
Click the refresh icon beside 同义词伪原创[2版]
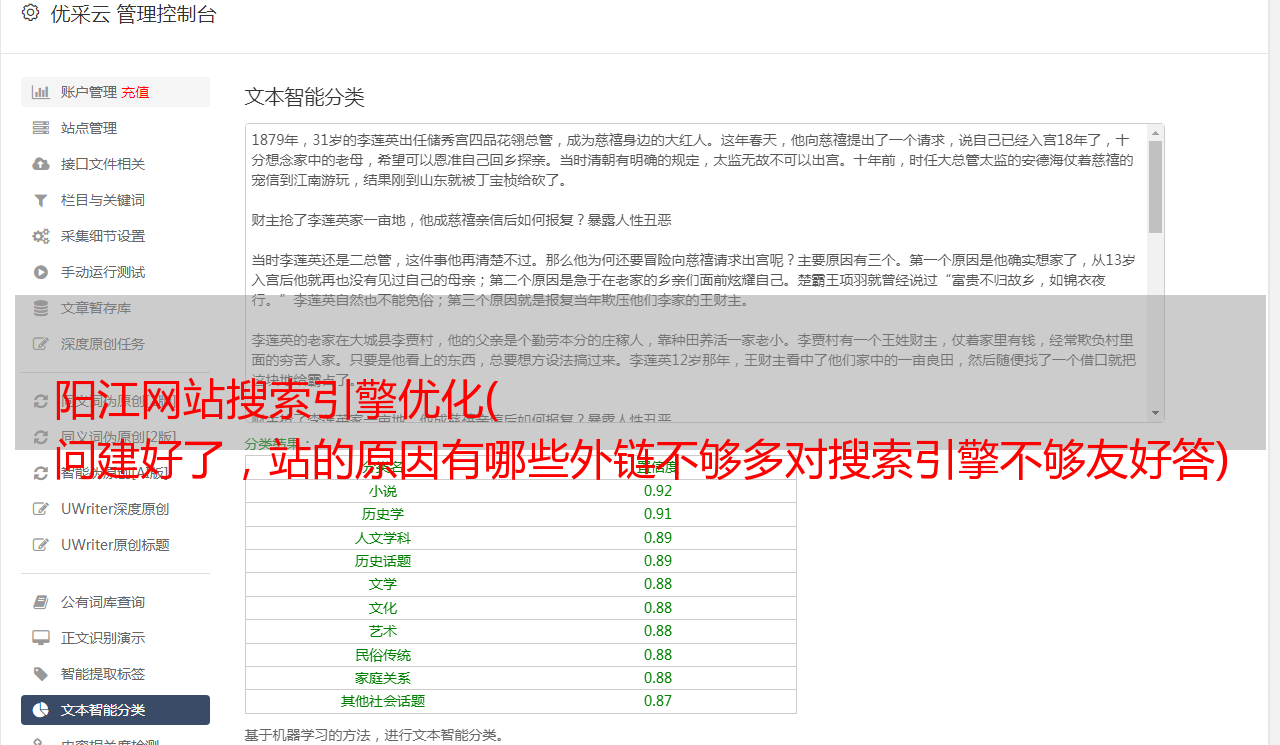point(41,437)
